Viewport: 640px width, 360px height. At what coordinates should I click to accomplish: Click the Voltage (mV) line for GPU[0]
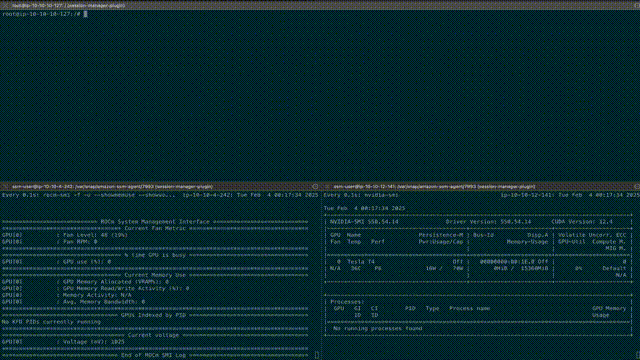click(x=63, y=342)
